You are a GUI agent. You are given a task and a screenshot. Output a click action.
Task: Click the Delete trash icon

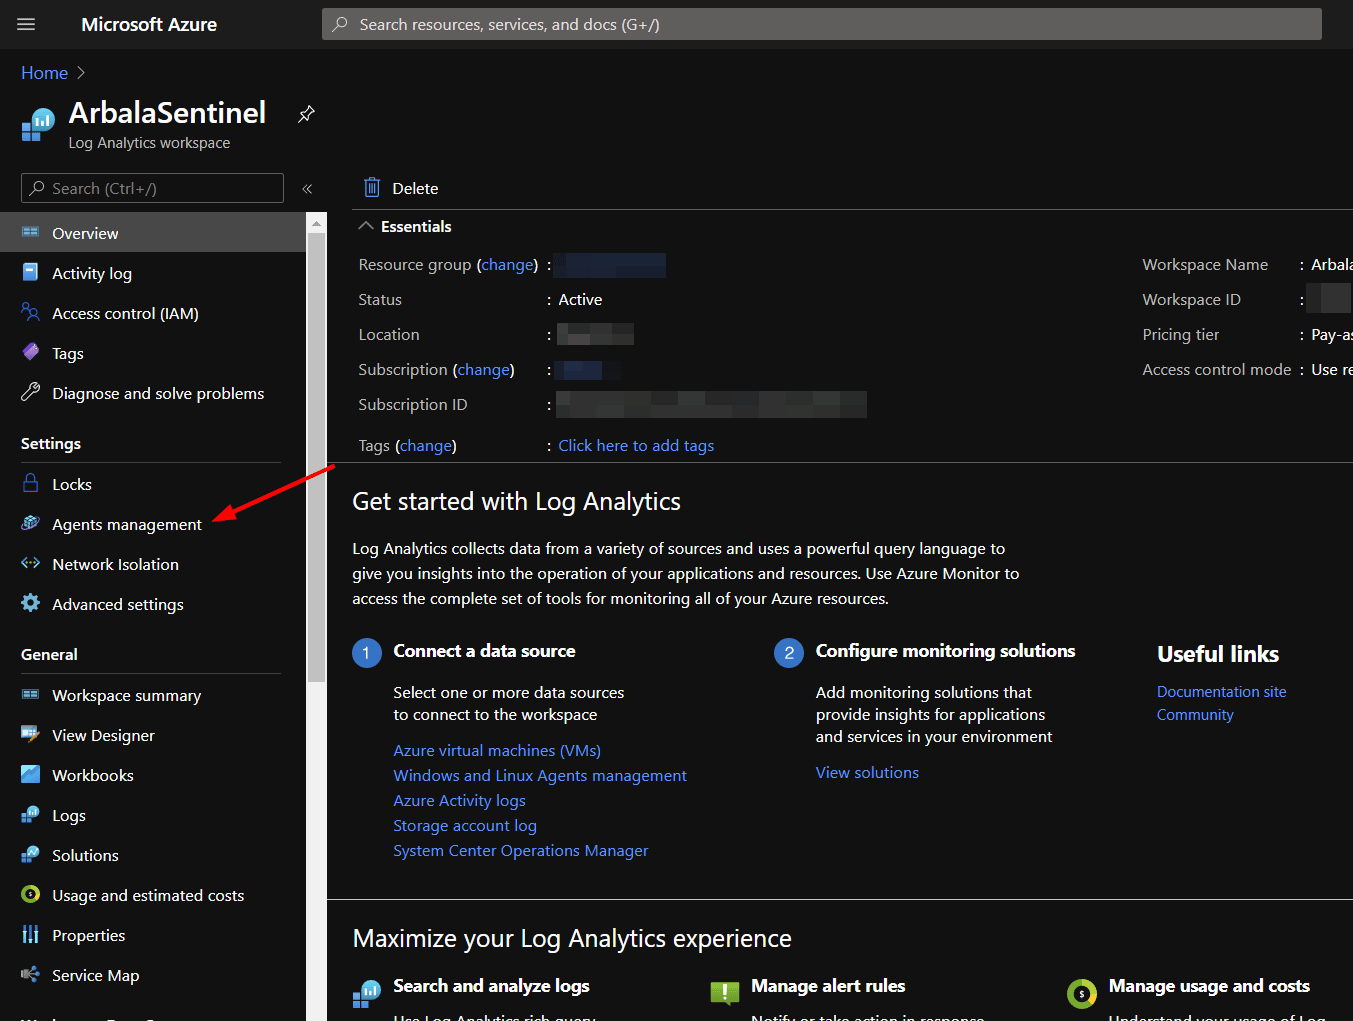coord(372,187)
